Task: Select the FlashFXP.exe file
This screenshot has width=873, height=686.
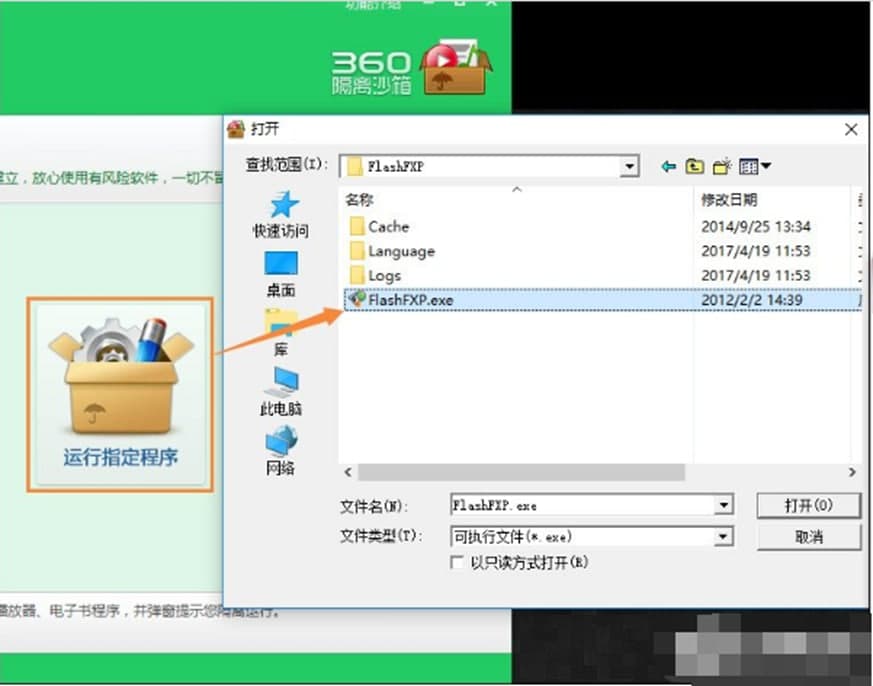Action: click(x=603, y=300)
